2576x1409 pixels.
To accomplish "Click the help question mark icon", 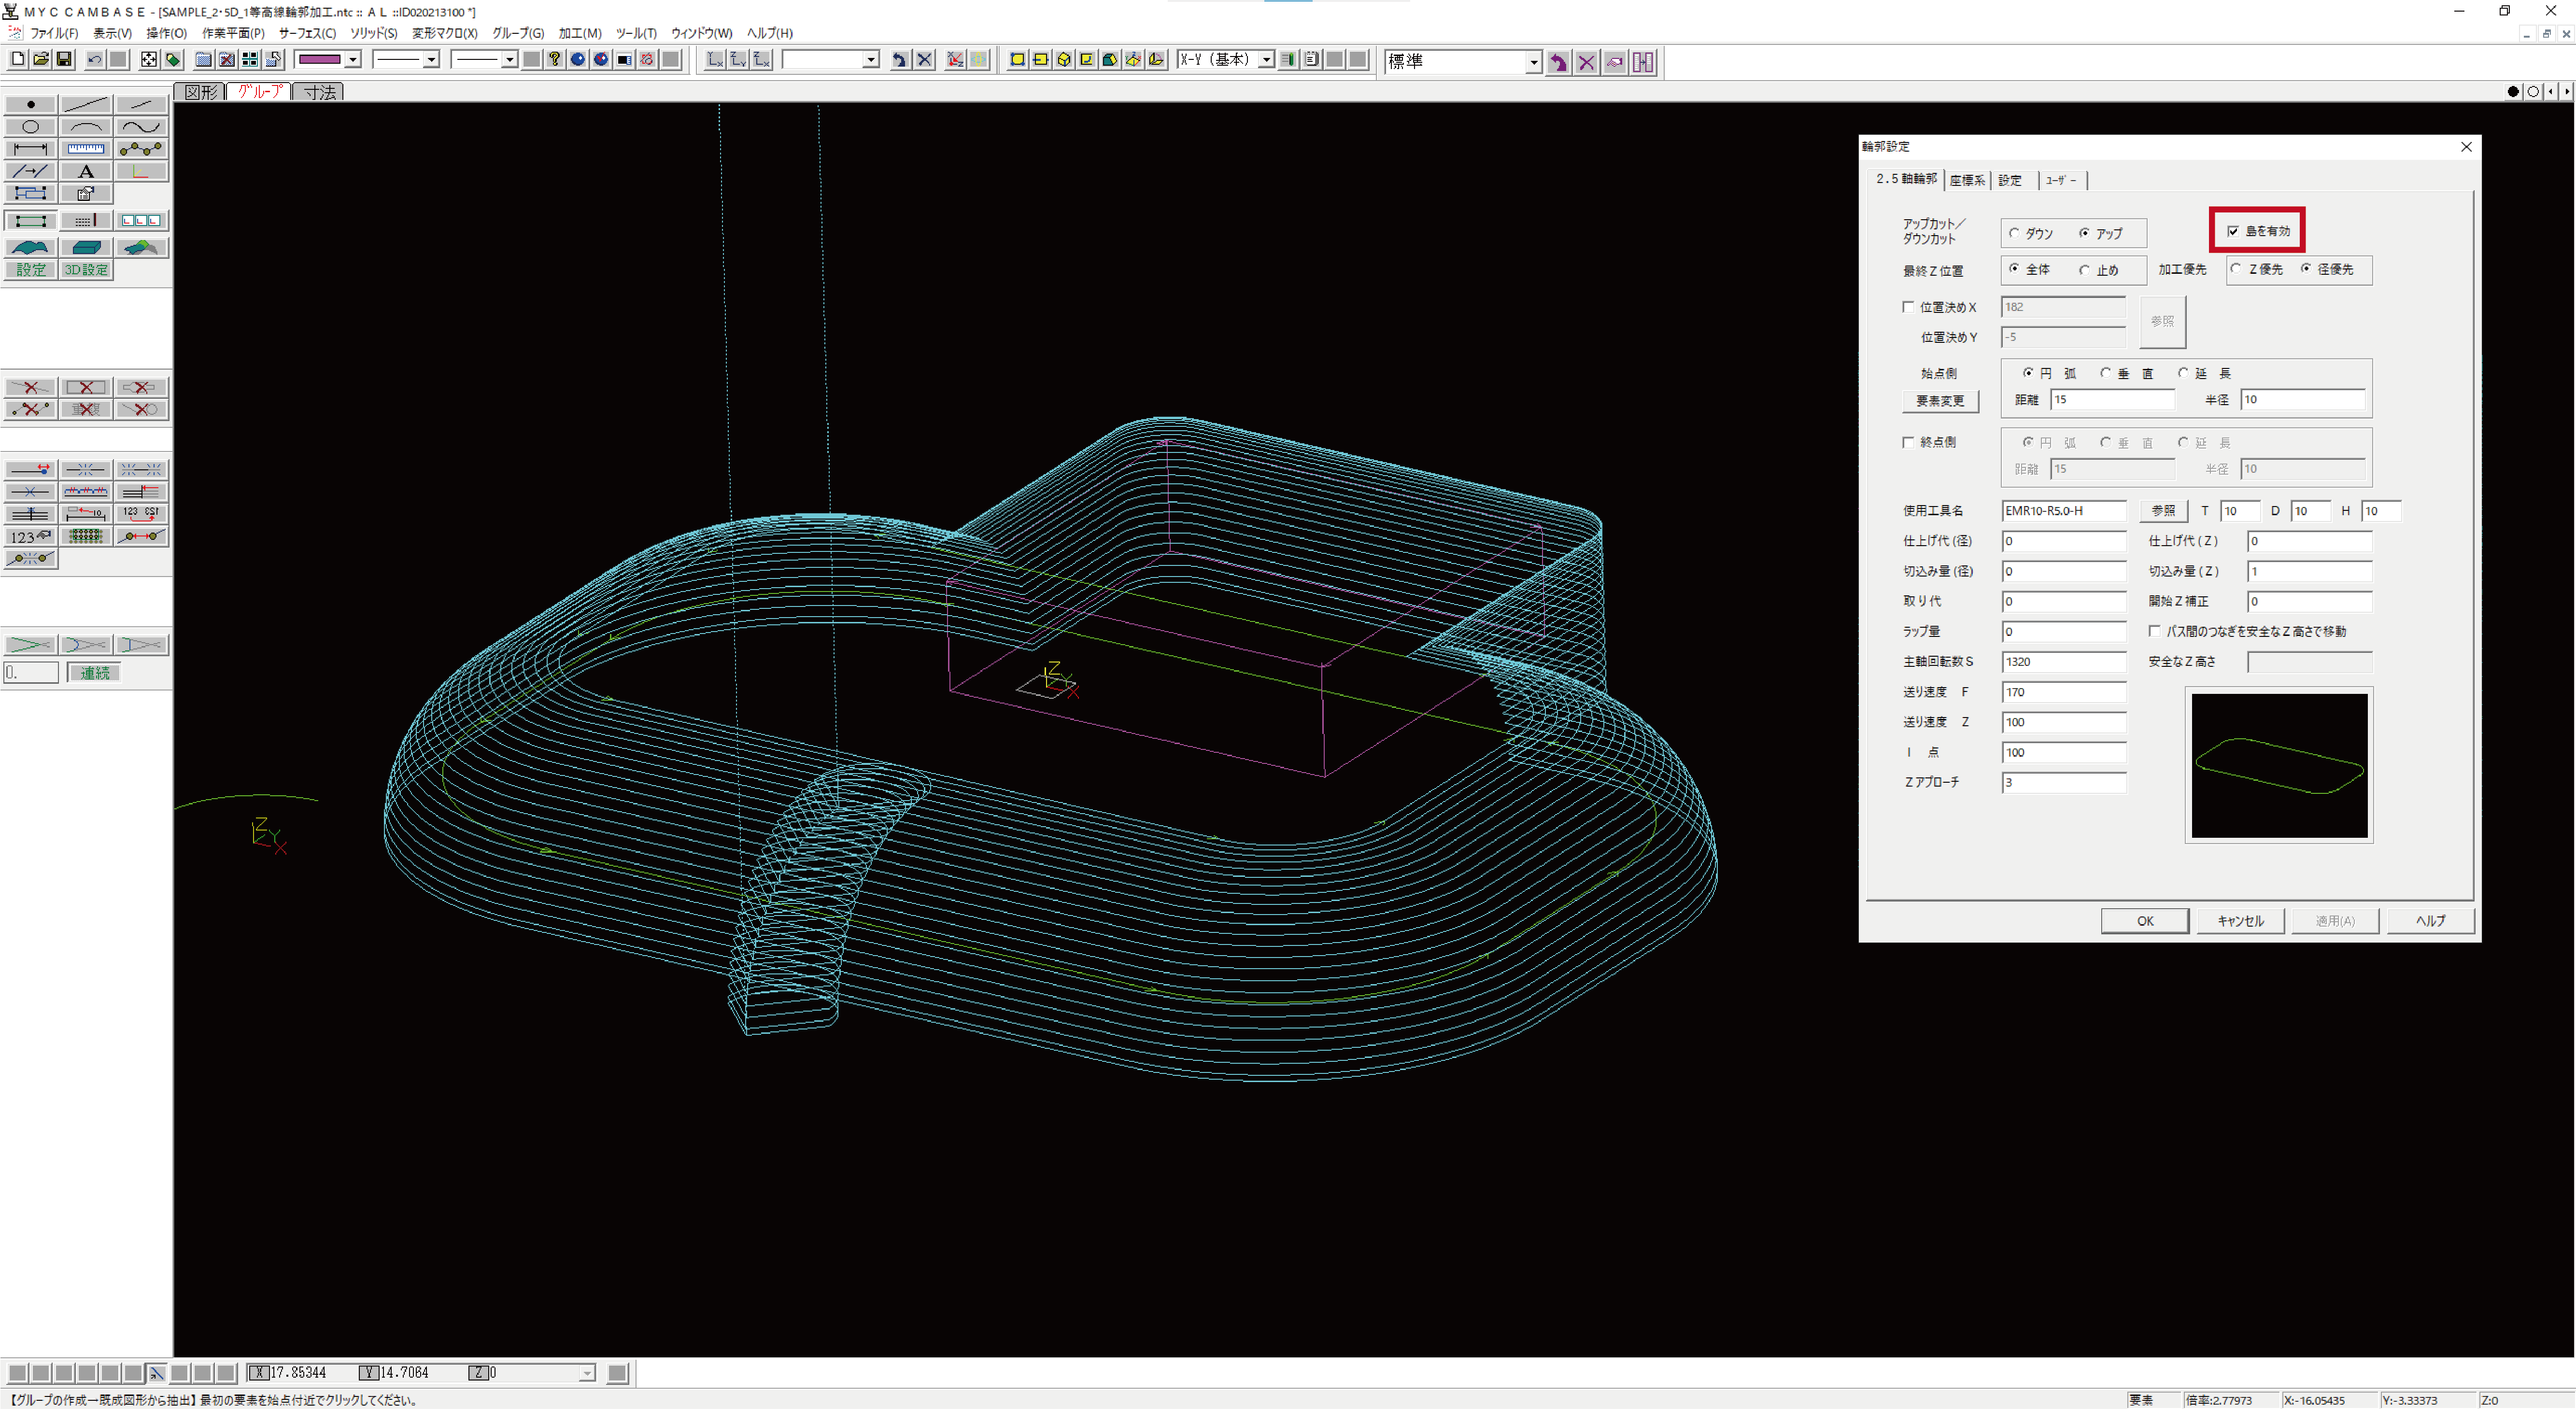I will point(555,60).
